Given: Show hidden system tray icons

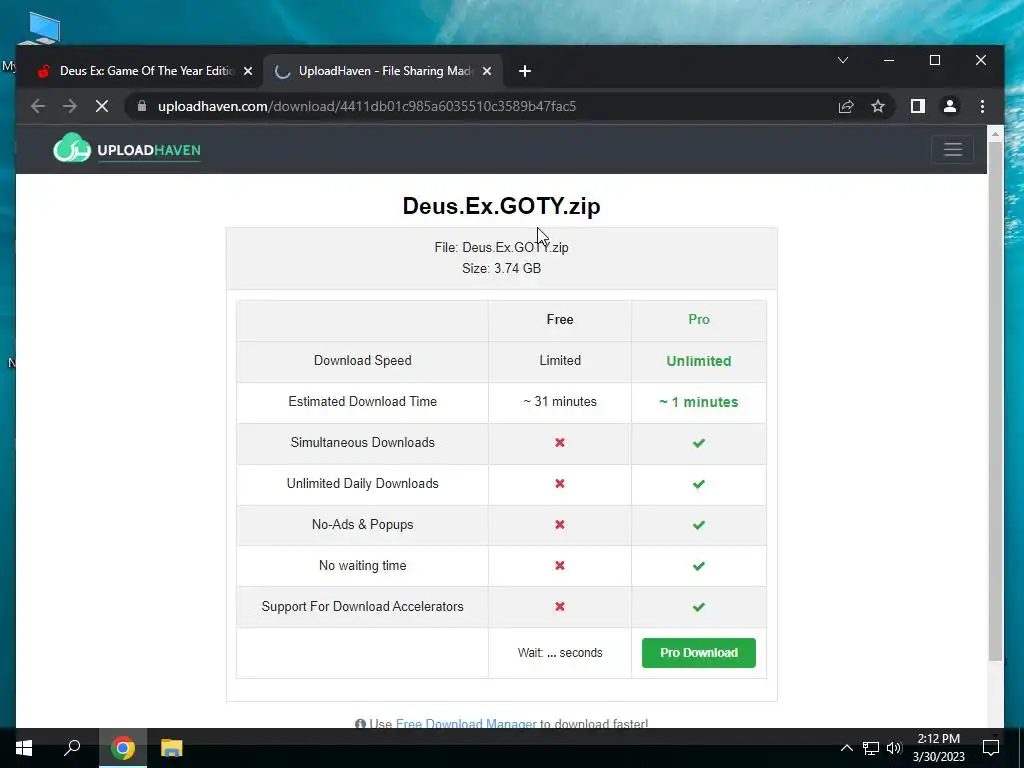Looking at the screenshot, I should pyautogui.click(x=846, y=748).
